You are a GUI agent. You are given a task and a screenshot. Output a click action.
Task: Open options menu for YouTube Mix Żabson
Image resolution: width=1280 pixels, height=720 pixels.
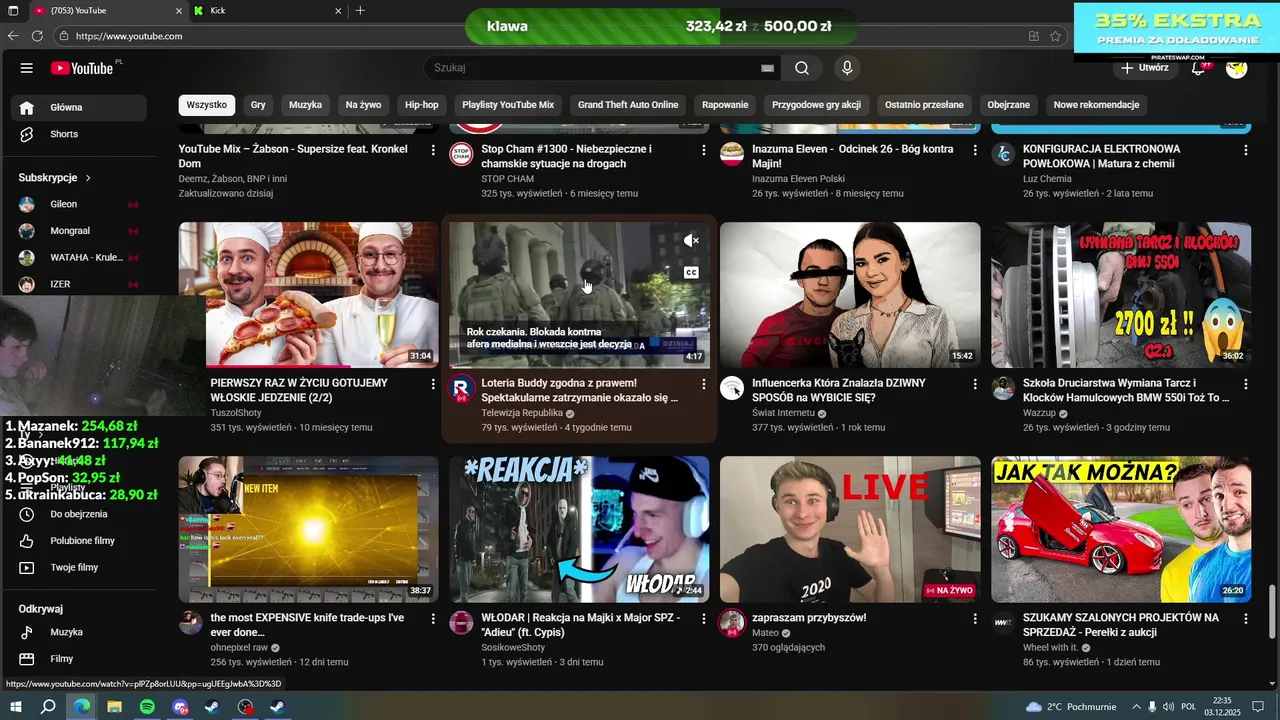433,150
